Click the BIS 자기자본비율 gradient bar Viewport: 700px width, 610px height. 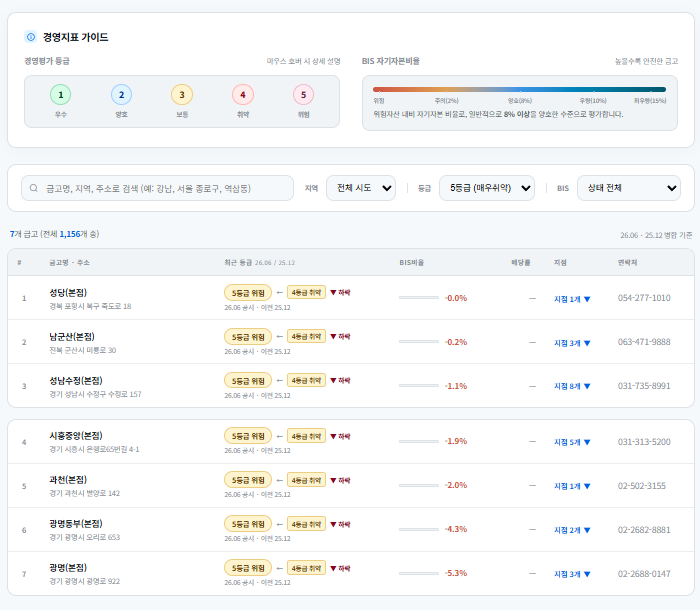(519, 89)
